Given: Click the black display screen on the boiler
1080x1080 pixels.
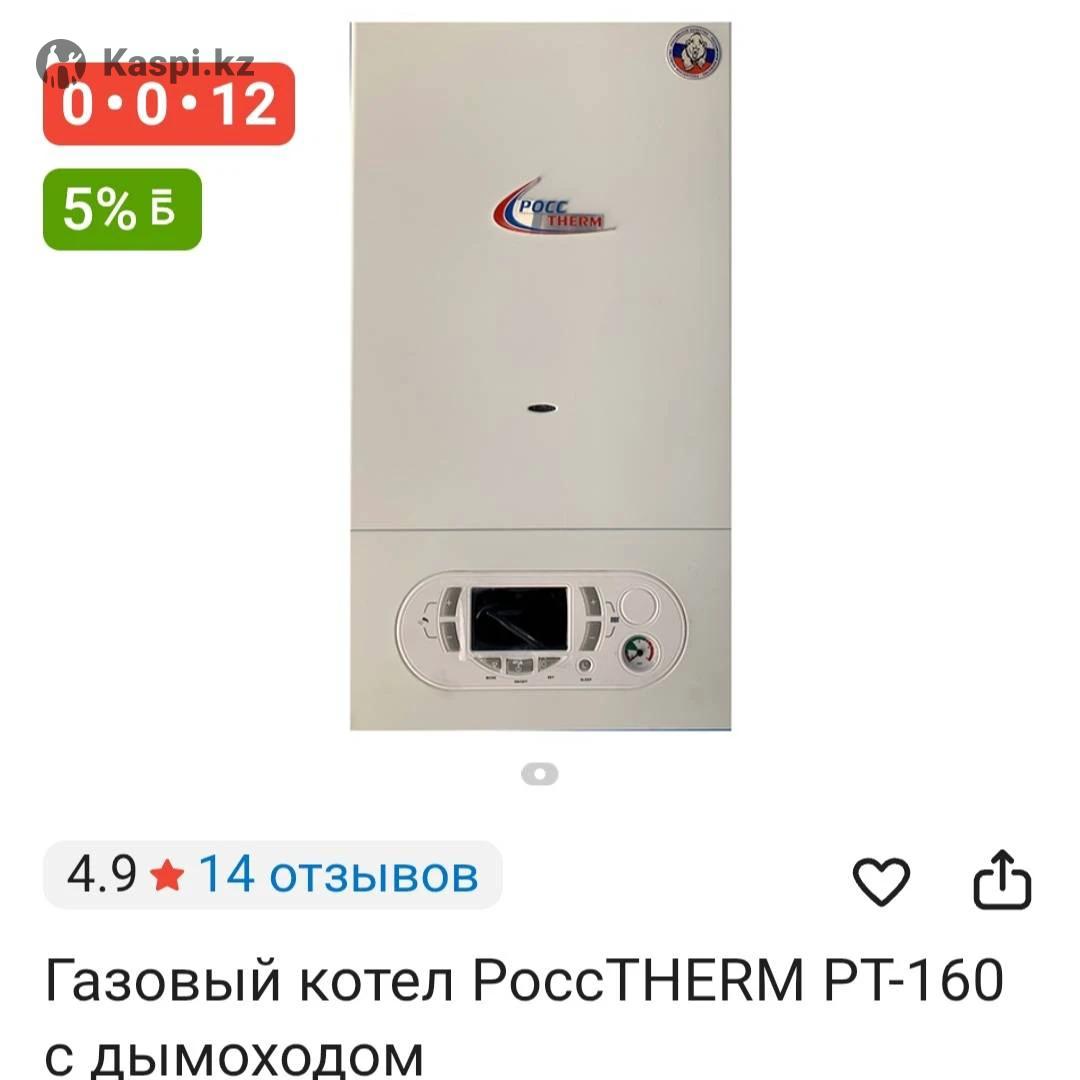Looking at the screenshot, I should [x=519, y=620].
